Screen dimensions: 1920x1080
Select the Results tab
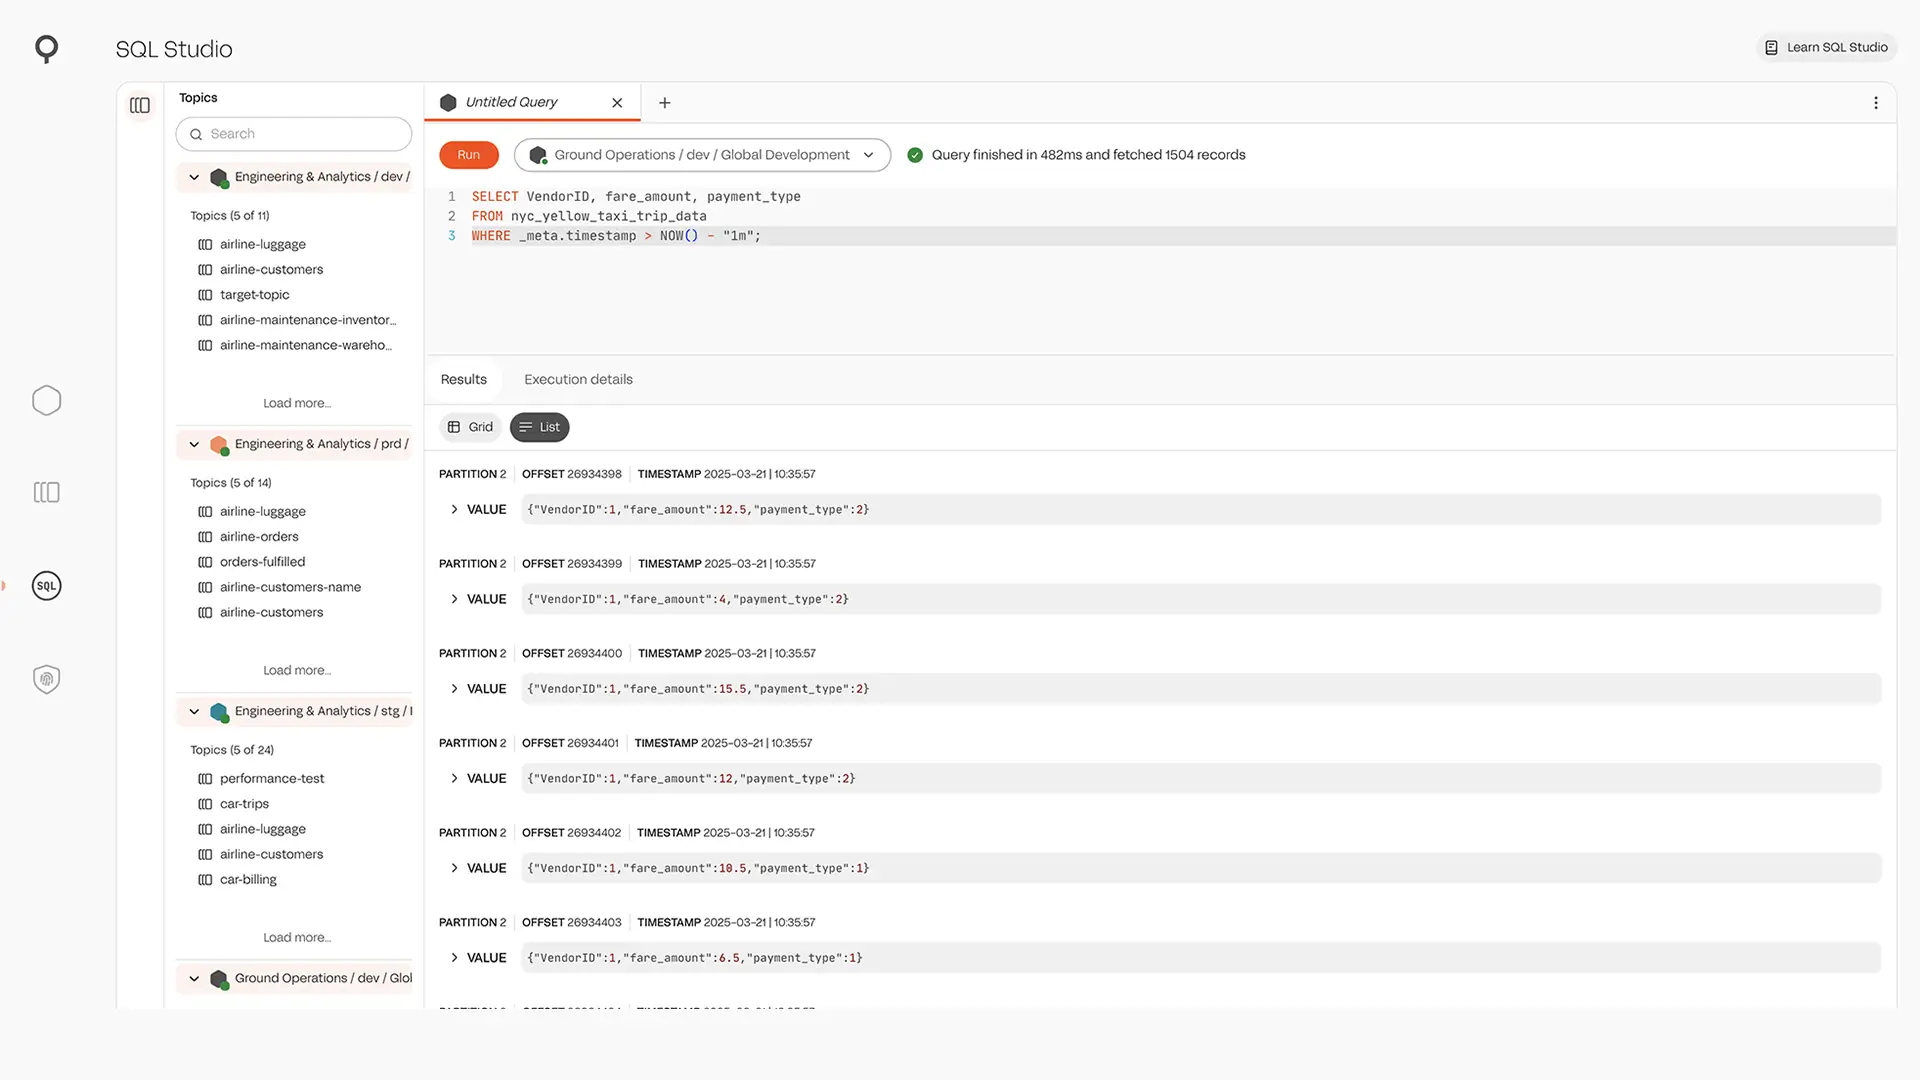click(463, 380)
